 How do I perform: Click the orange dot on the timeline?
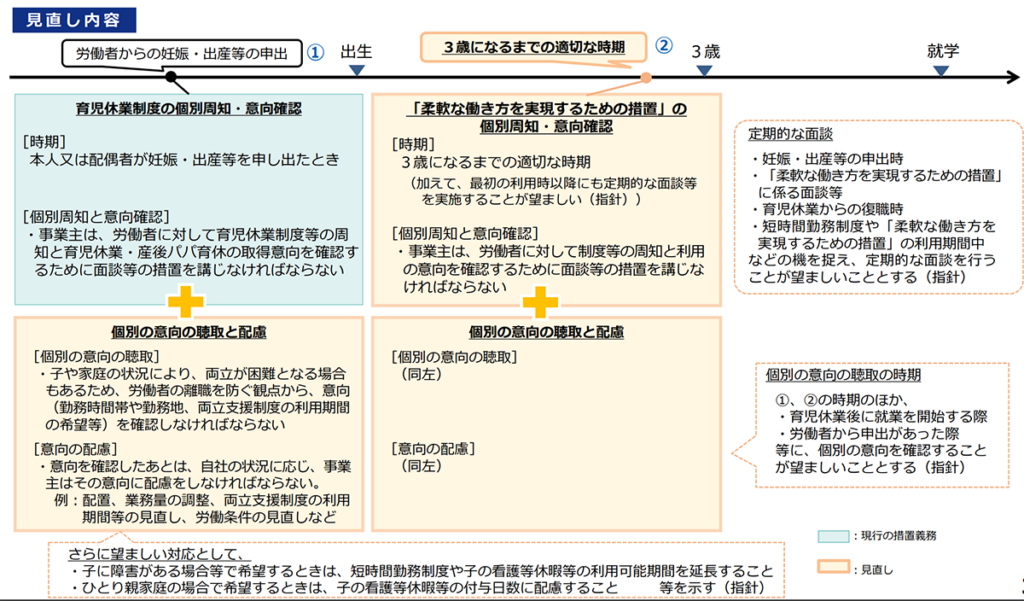click(x=646, y=77)
